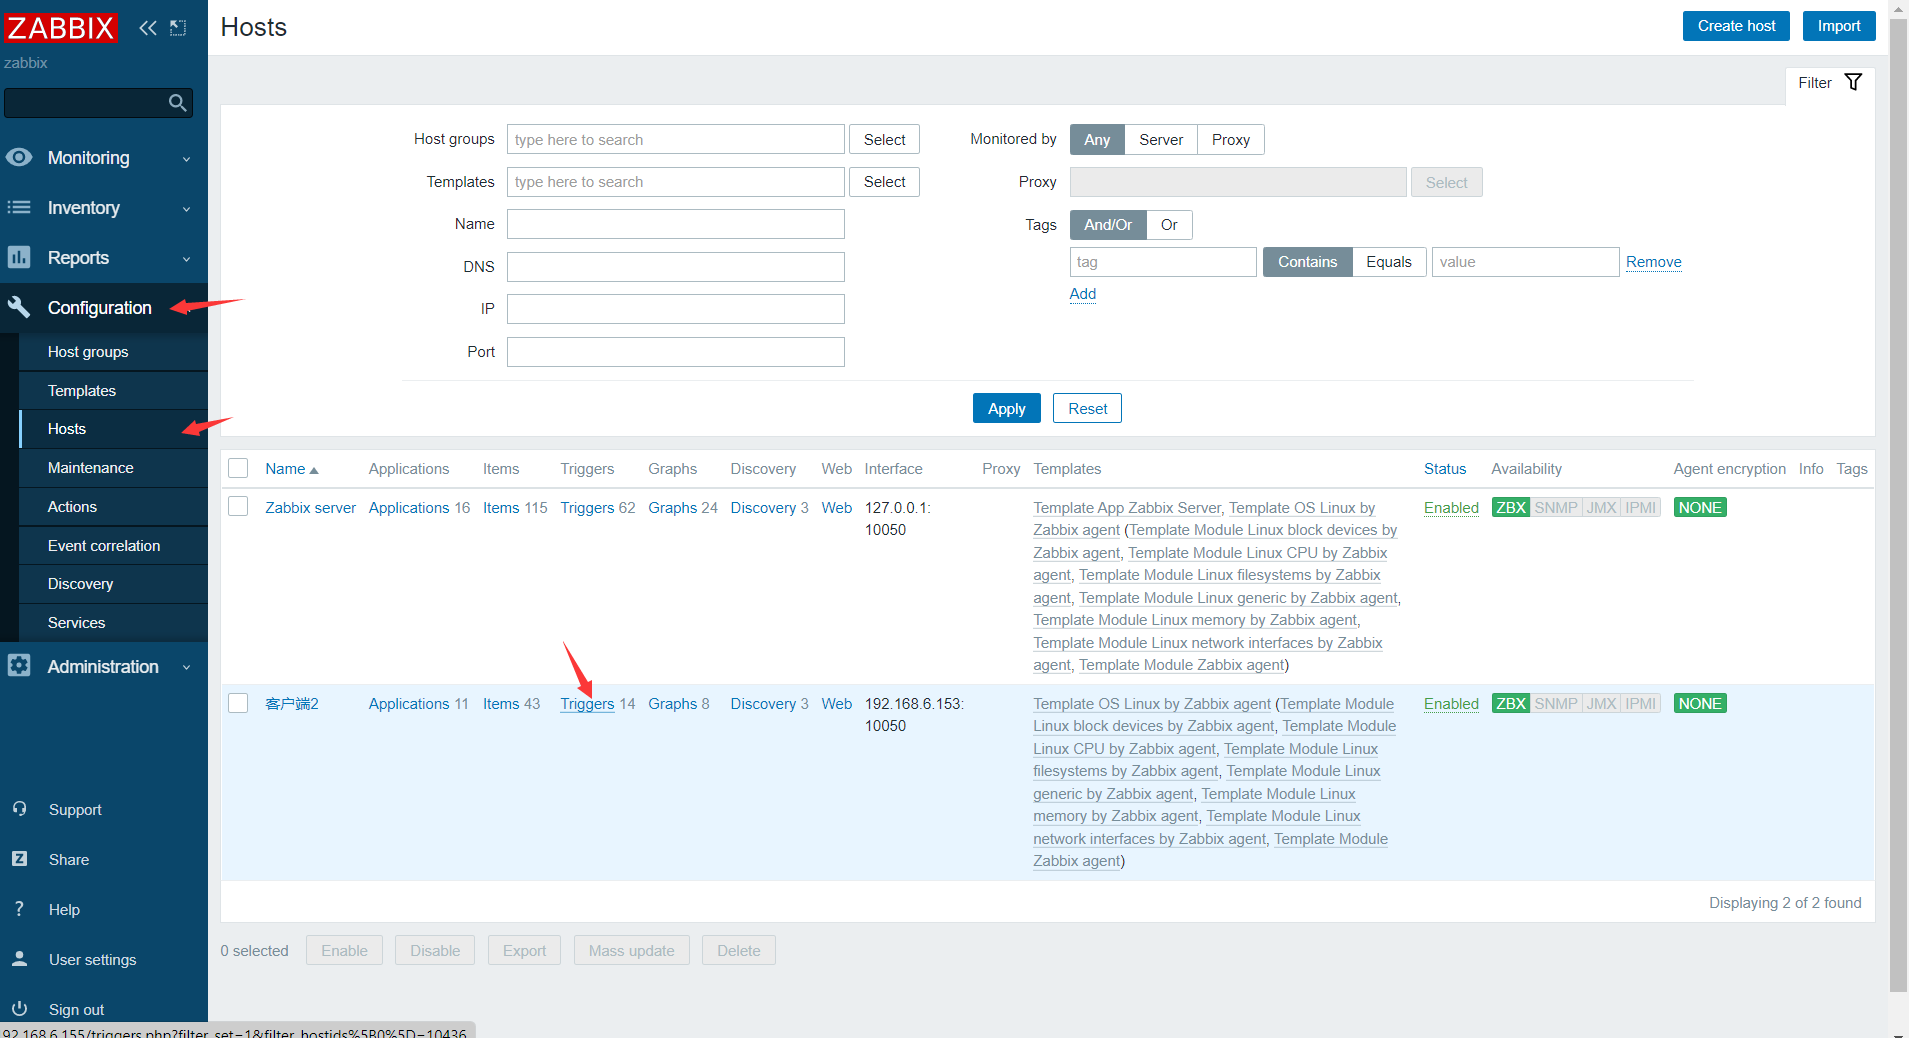Screen dimensions: 1909x1038
Task: Set Monitored by to Proxy
Action: pos(1231,140)
